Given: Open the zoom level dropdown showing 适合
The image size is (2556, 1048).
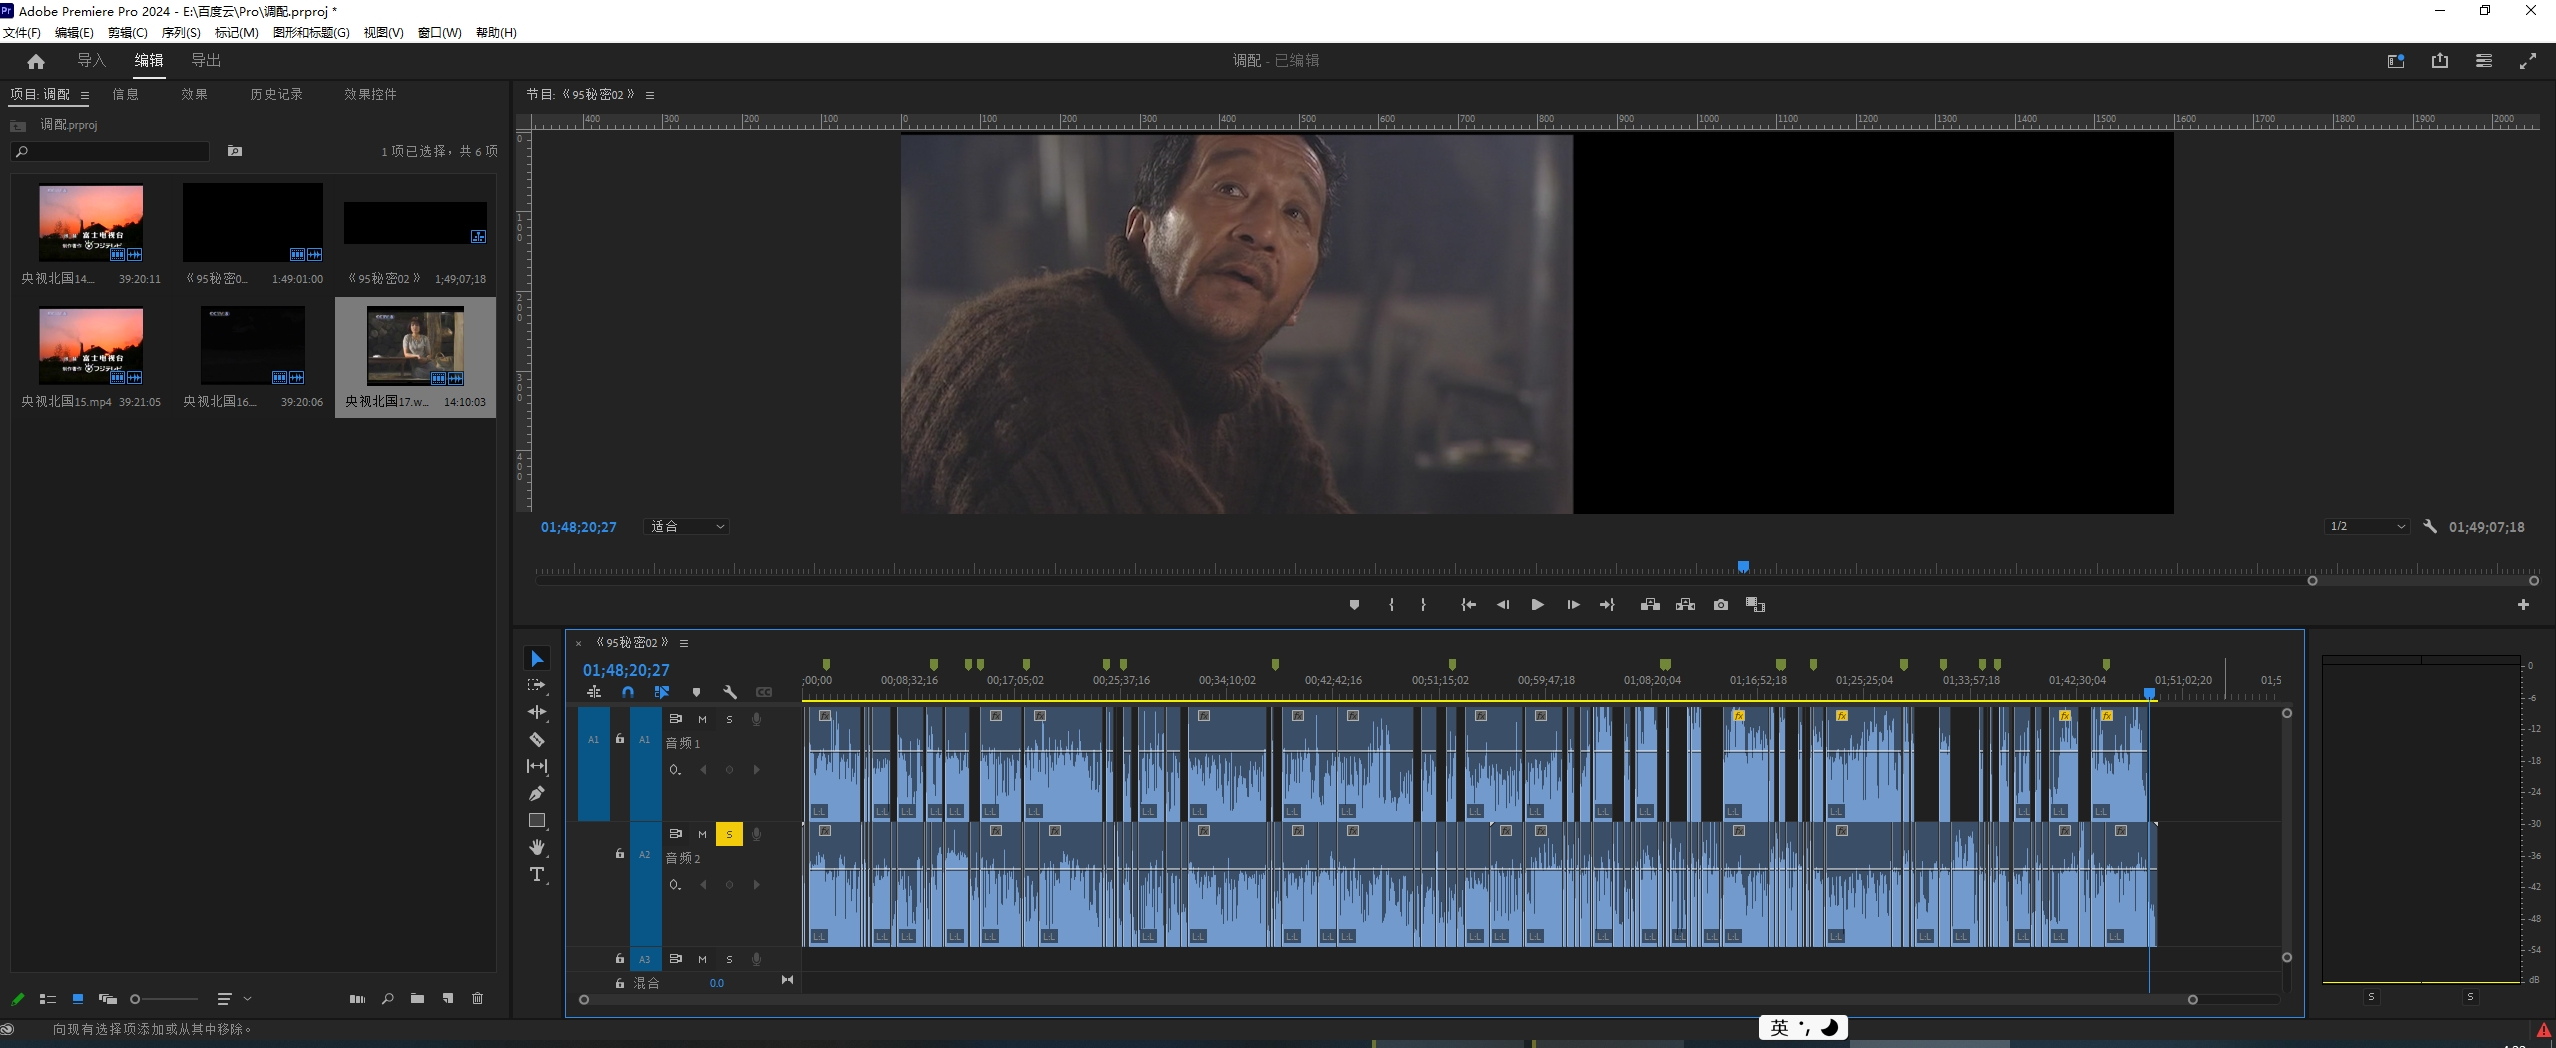Looking at the screenshot, I should click(x=687, y=527).
